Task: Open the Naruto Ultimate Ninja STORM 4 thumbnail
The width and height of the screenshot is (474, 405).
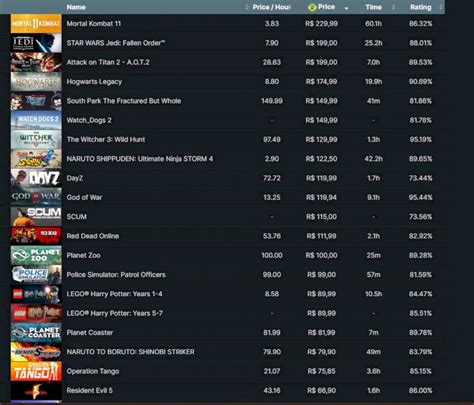Action: pyautogui.click(x=36, y=159)
